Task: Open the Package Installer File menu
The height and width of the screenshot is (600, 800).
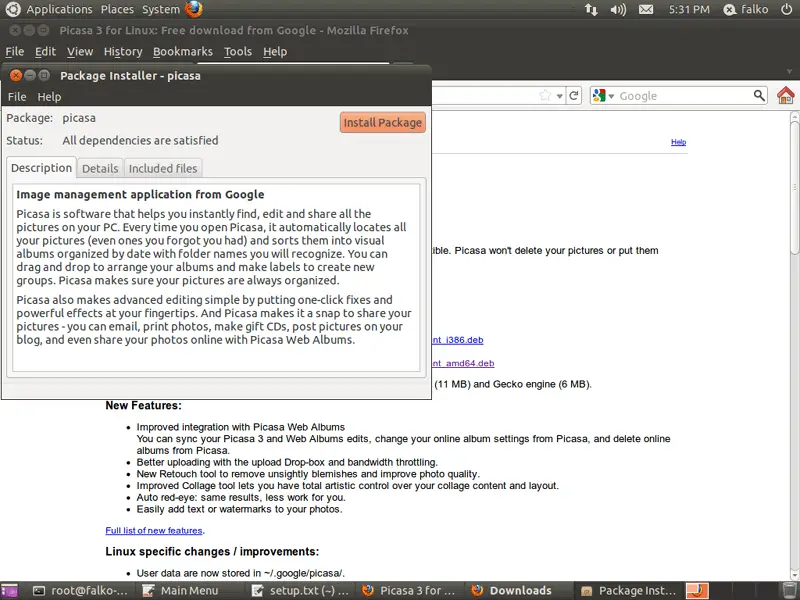Action: click(x=17, y=96)
